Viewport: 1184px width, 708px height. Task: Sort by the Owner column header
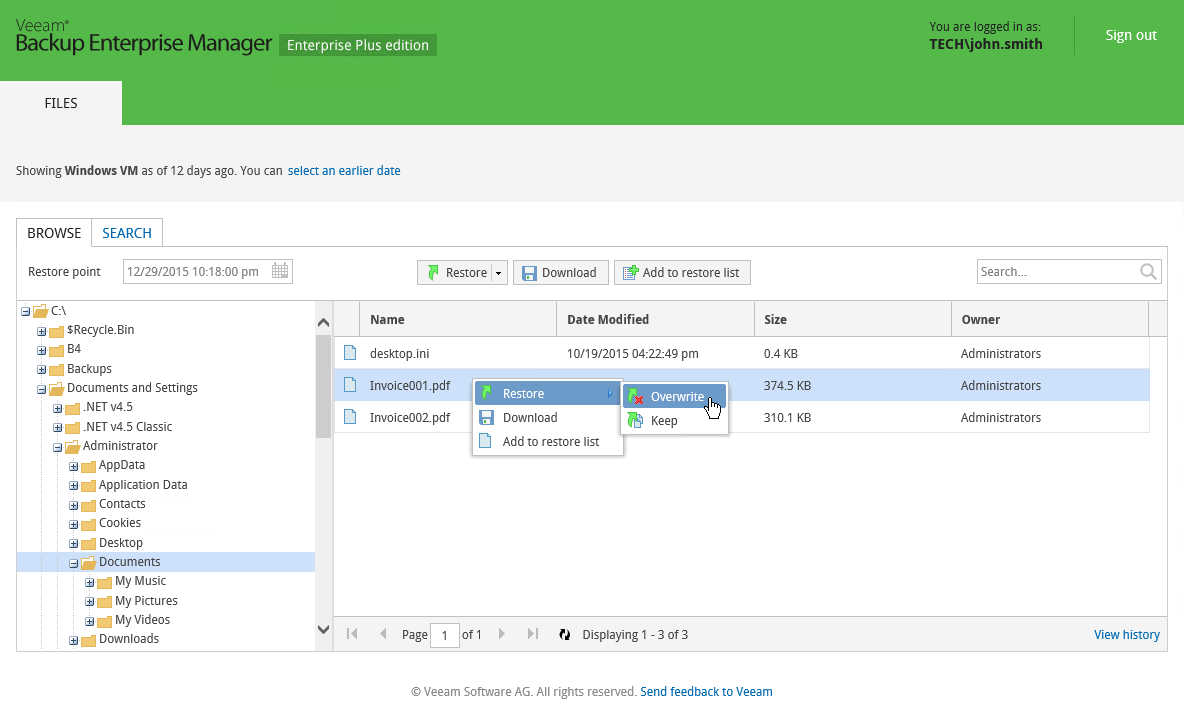1050,319
